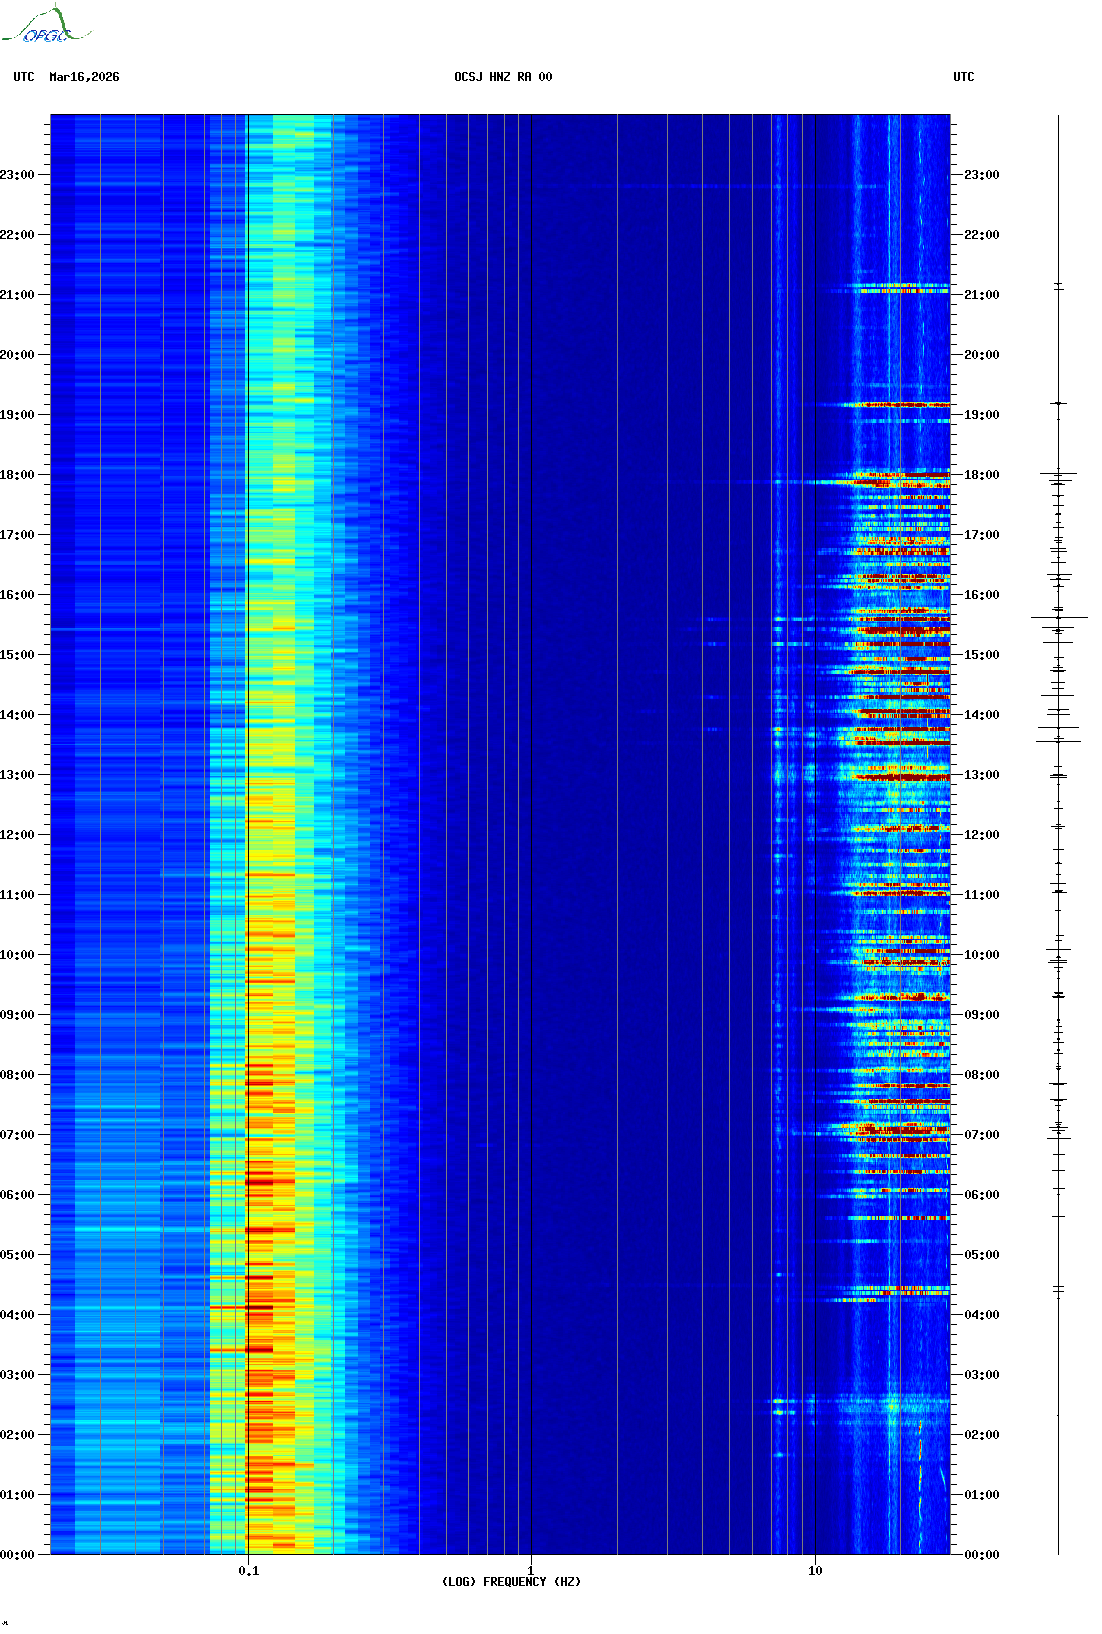
Task: Click the 09:00 label on left time axis
Action: [x=17, y=1015]
